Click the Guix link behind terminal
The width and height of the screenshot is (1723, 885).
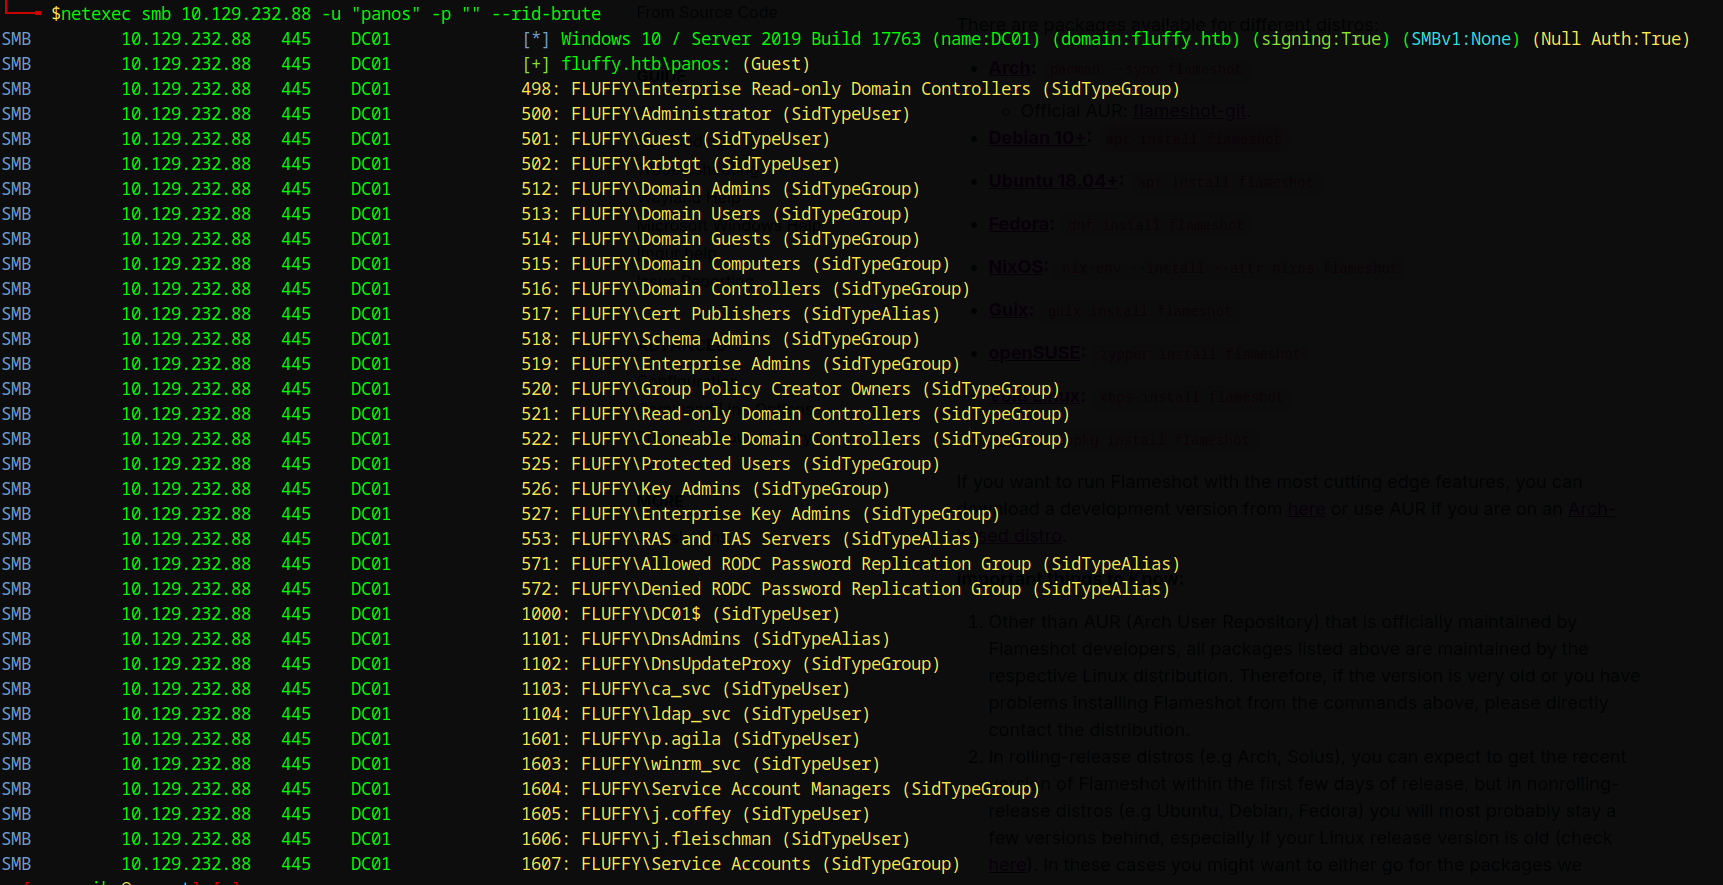(x=1009, y=310)
